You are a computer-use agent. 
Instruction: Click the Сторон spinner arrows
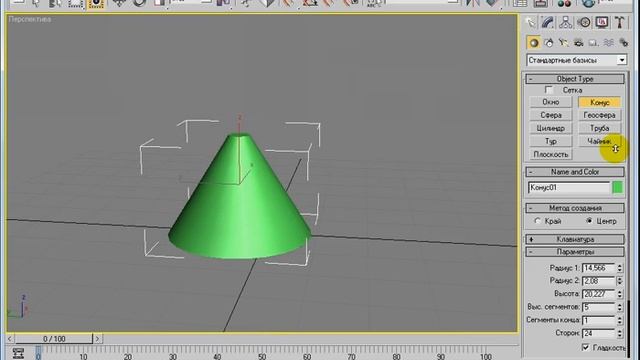(620, 333)
